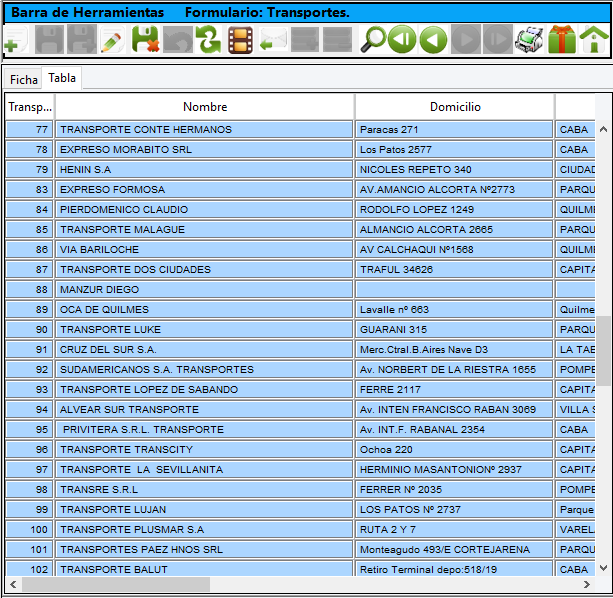Select OCA DE QUILMES cell
613x598 pixels.
tap(204, 309)
